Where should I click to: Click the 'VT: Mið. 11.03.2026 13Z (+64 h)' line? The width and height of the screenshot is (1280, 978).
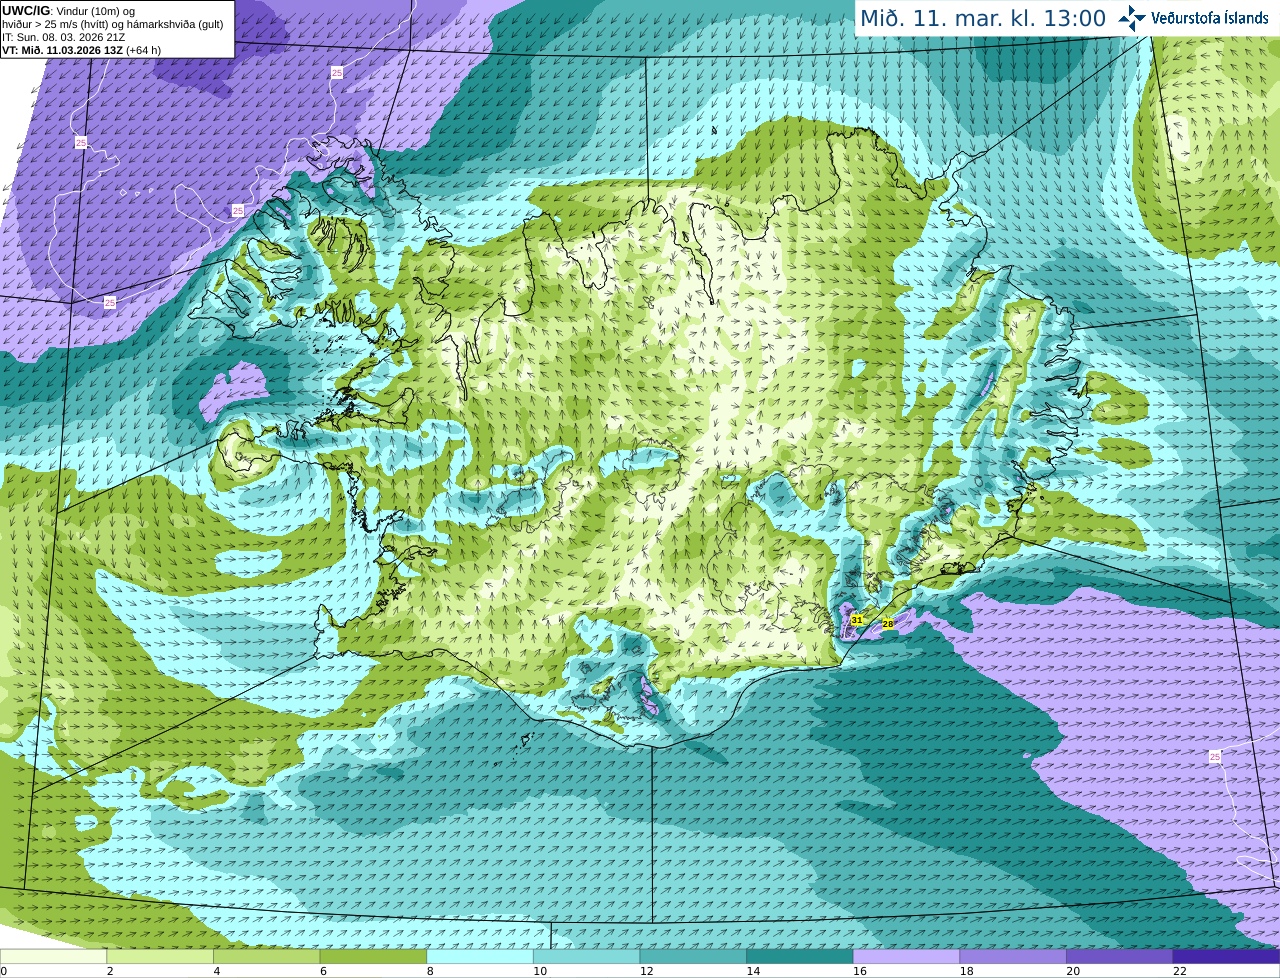(x=82, y=50)
